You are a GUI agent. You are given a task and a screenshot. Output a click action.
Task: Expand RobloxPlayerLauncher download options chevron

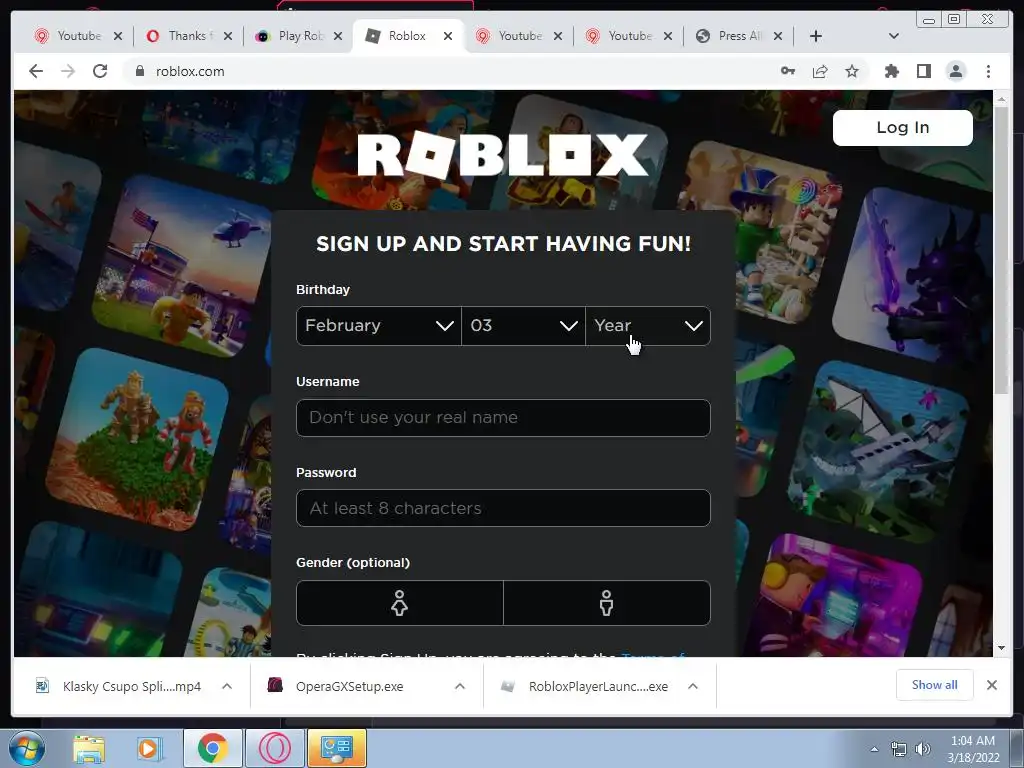(x=693, y=686)
